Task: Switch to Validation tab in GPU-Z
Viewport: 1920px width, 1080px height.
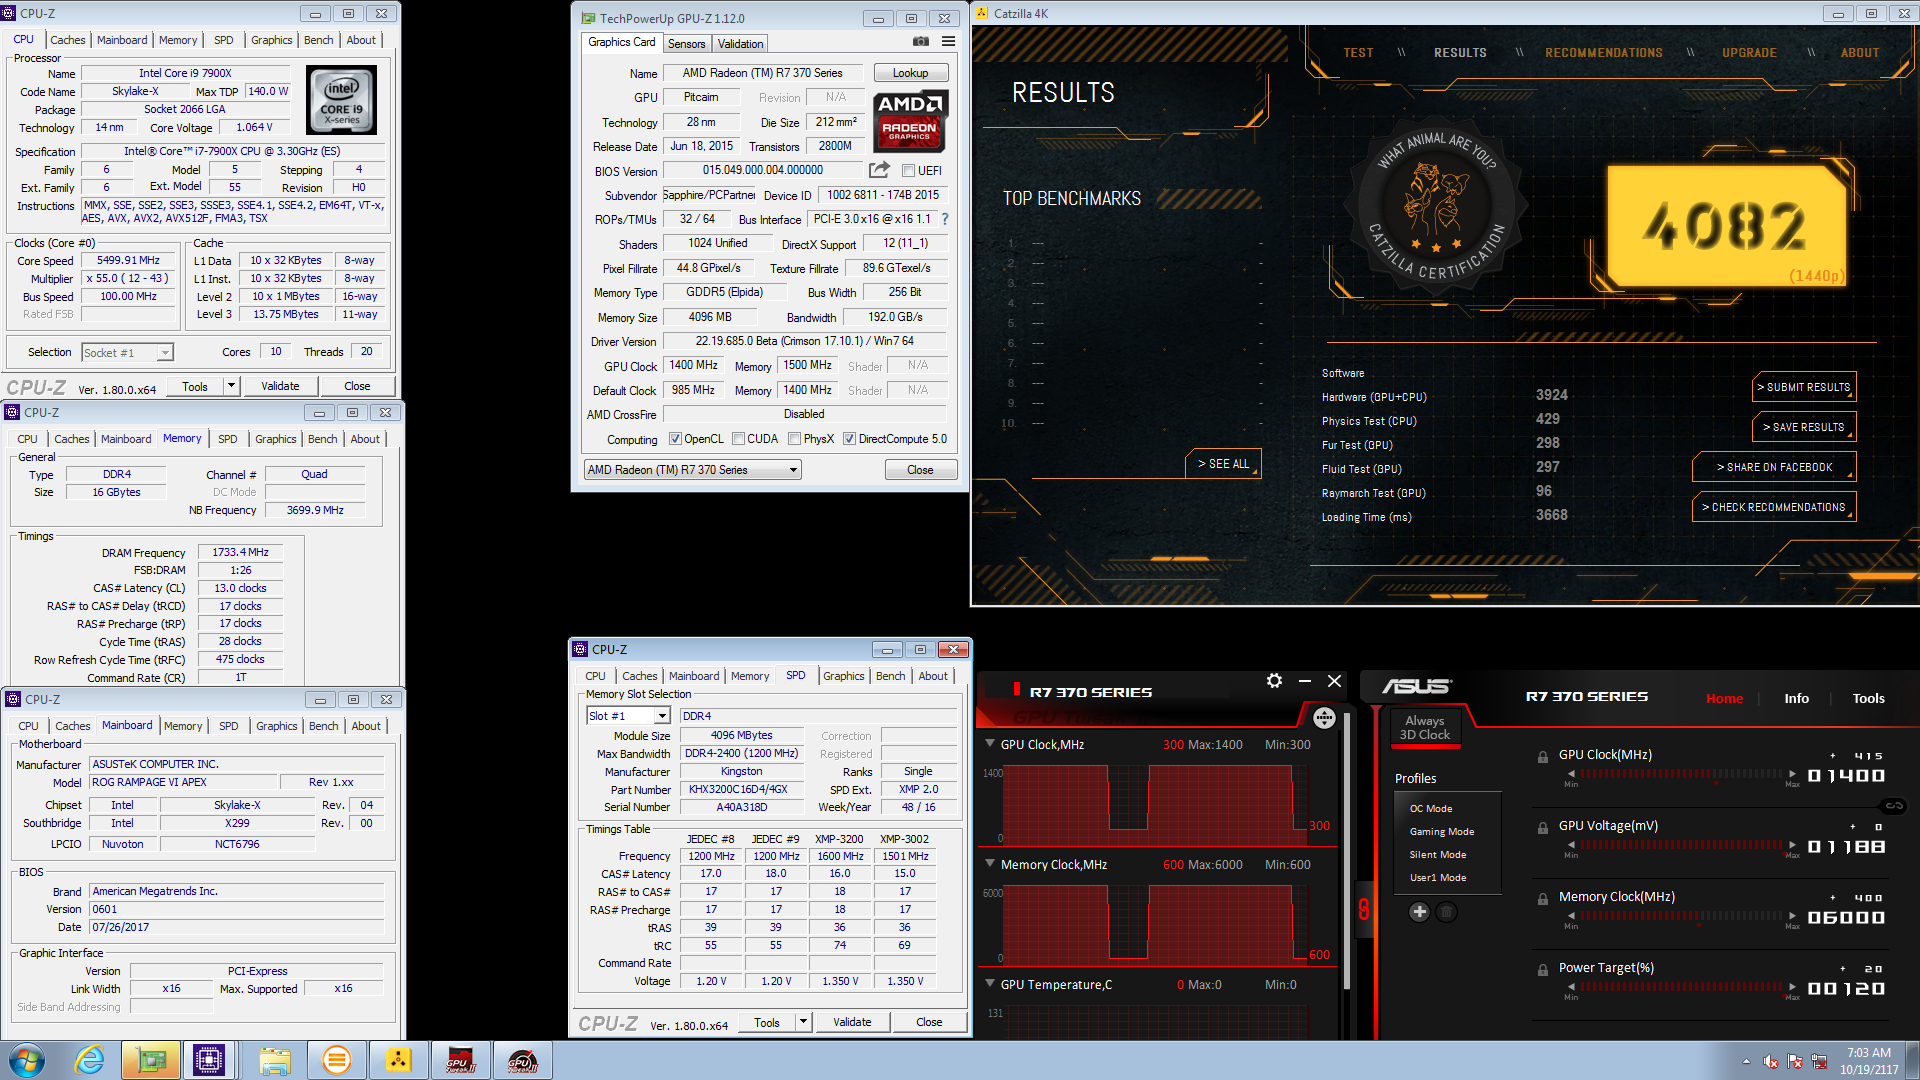Action: [740, 44]
